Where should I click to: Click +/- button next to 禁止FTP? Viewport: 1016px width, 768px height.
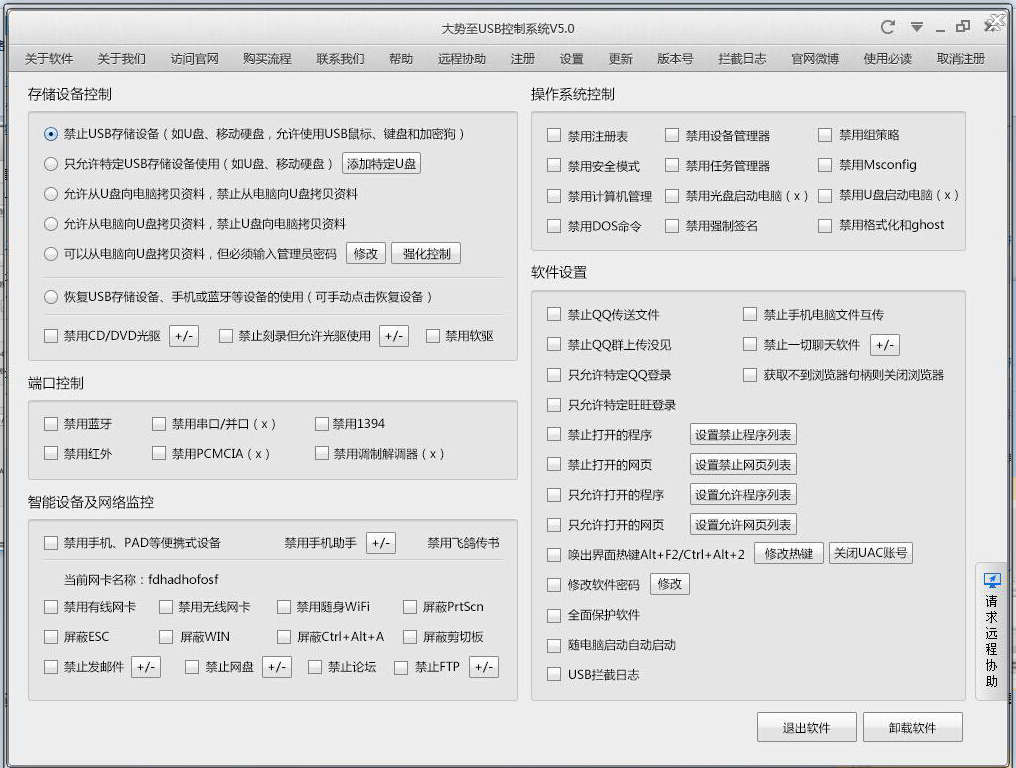pyautogui.click(x=483, y=667)
